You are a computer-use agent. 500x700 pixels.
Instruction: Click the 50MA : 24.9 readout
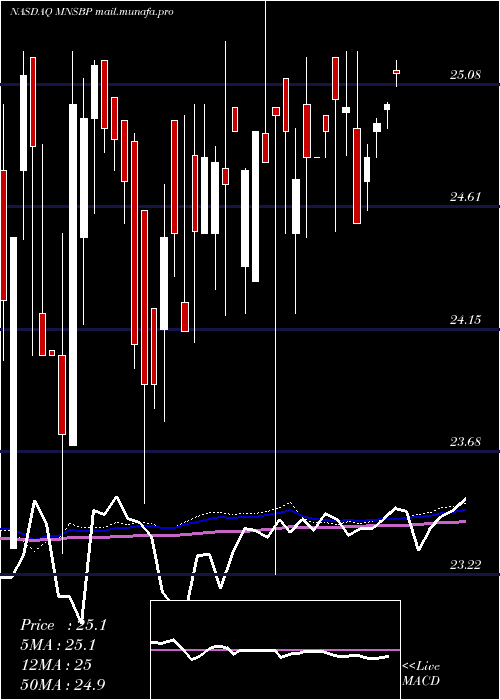click(63, 684)
